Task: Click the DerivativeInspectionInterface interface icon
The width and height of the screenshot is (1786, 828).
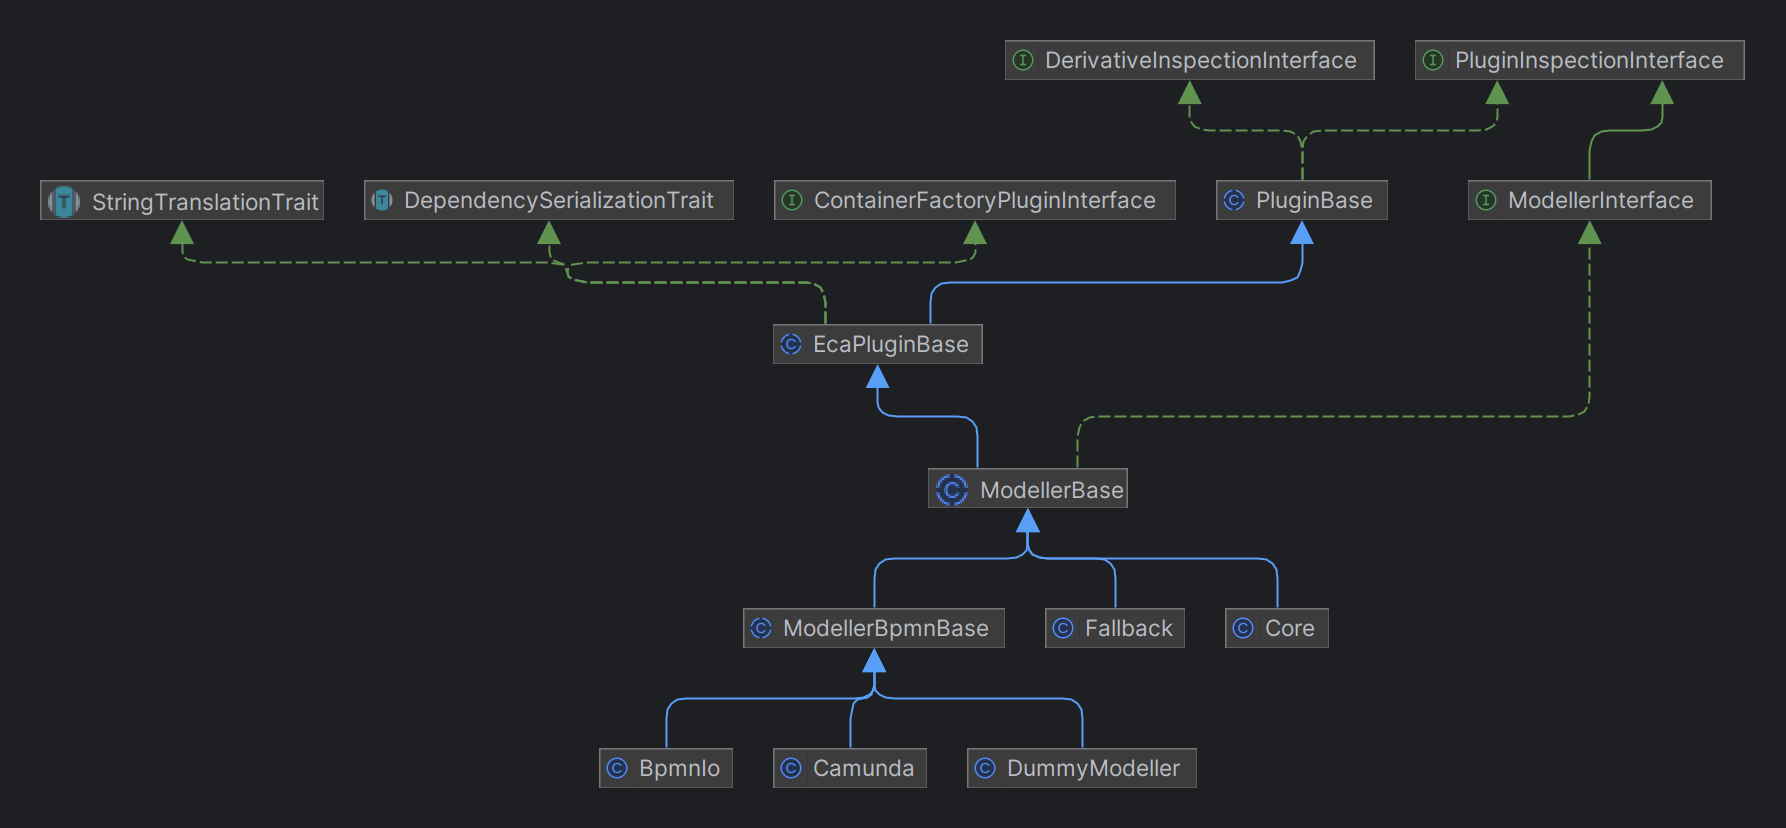Action: pyautogui.click(x=1023, y=61)
